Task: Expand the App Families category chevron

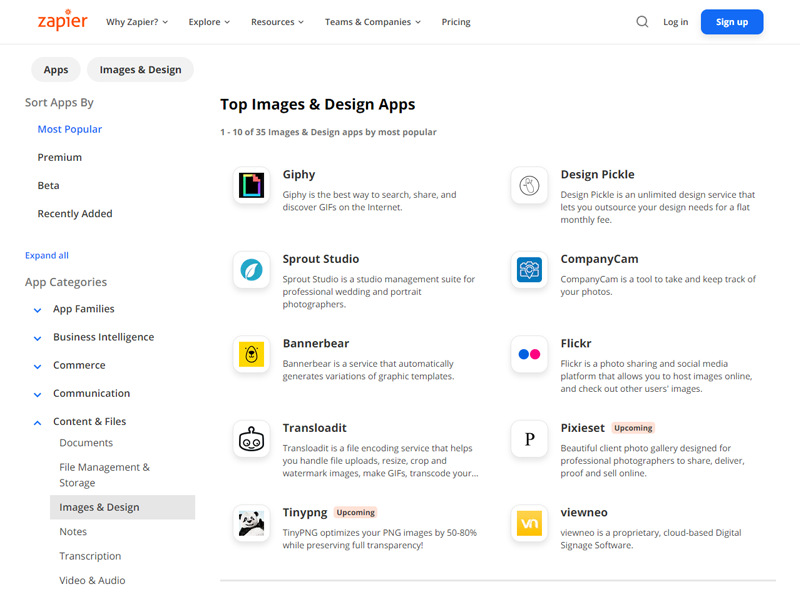Action: (37, 310)
